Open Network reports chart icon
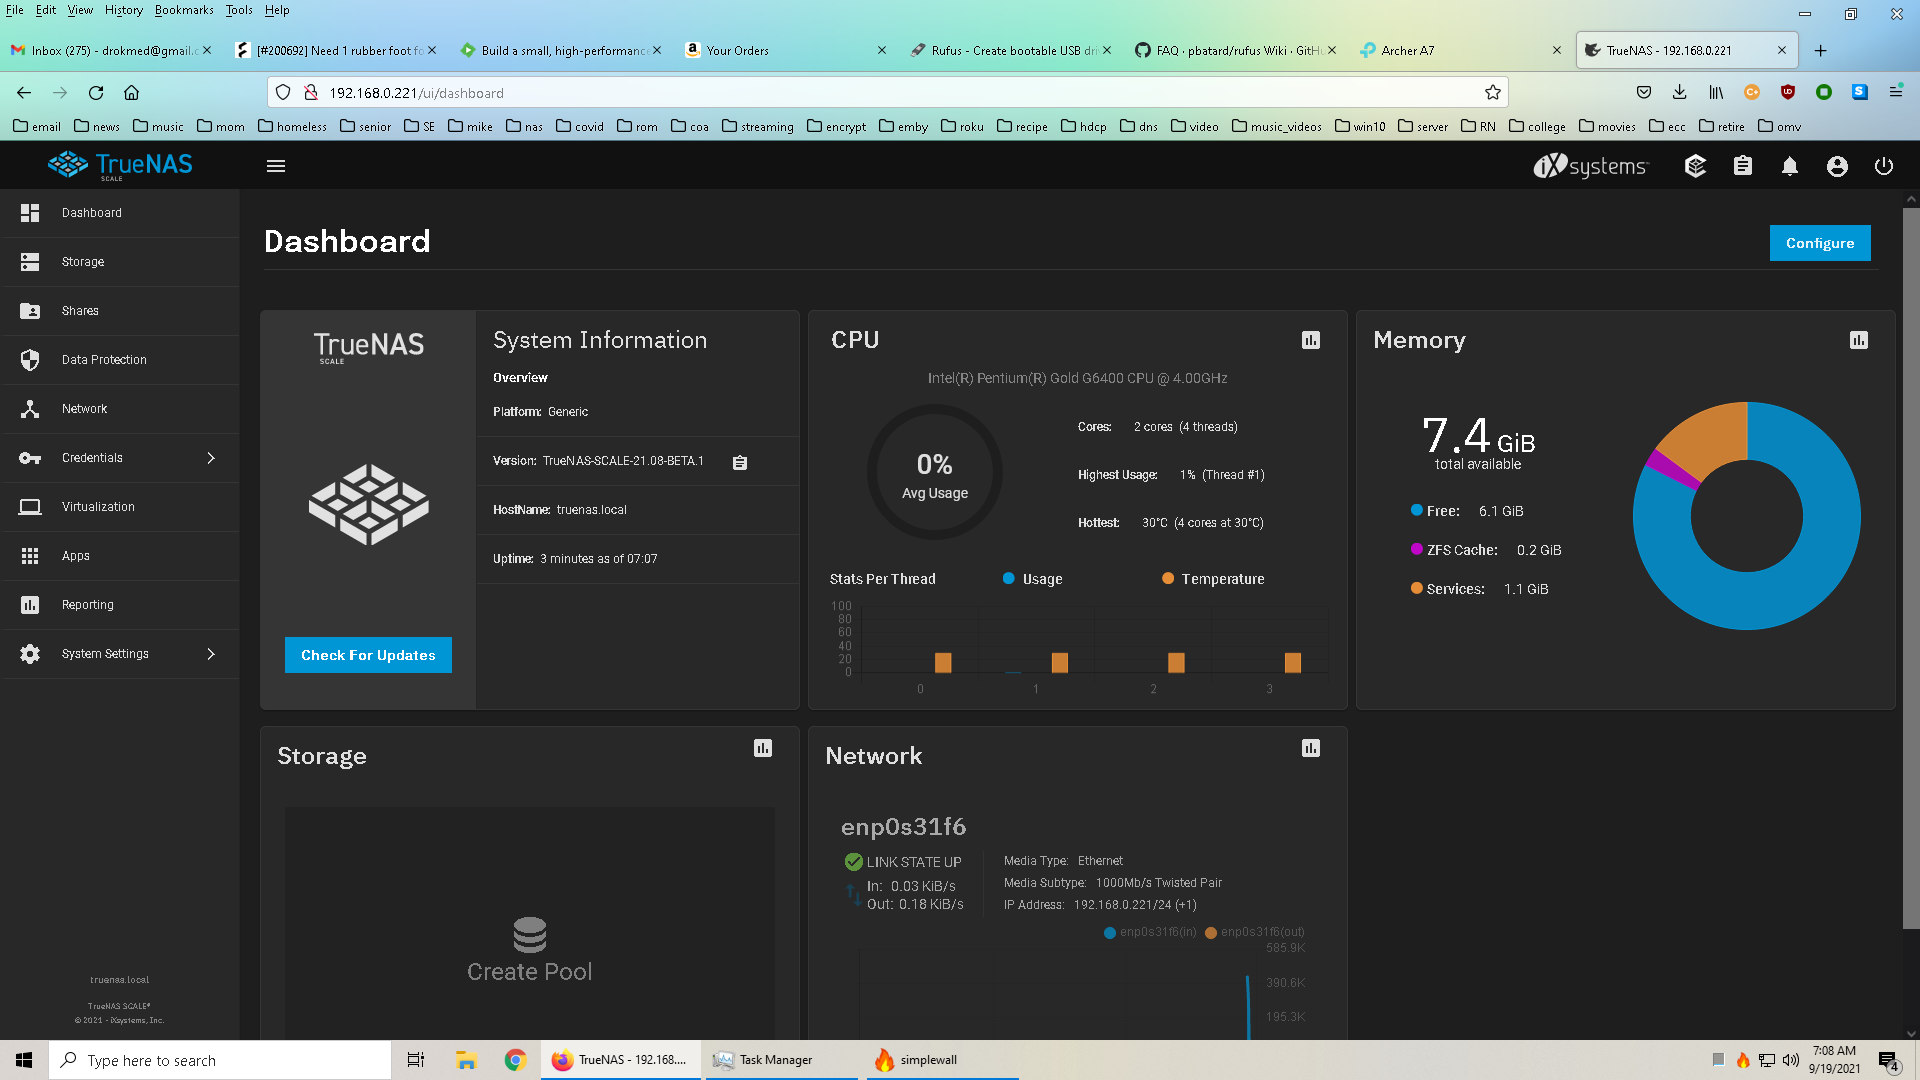This screenshot has width=1920, height=1080. tap(1311, 748)
